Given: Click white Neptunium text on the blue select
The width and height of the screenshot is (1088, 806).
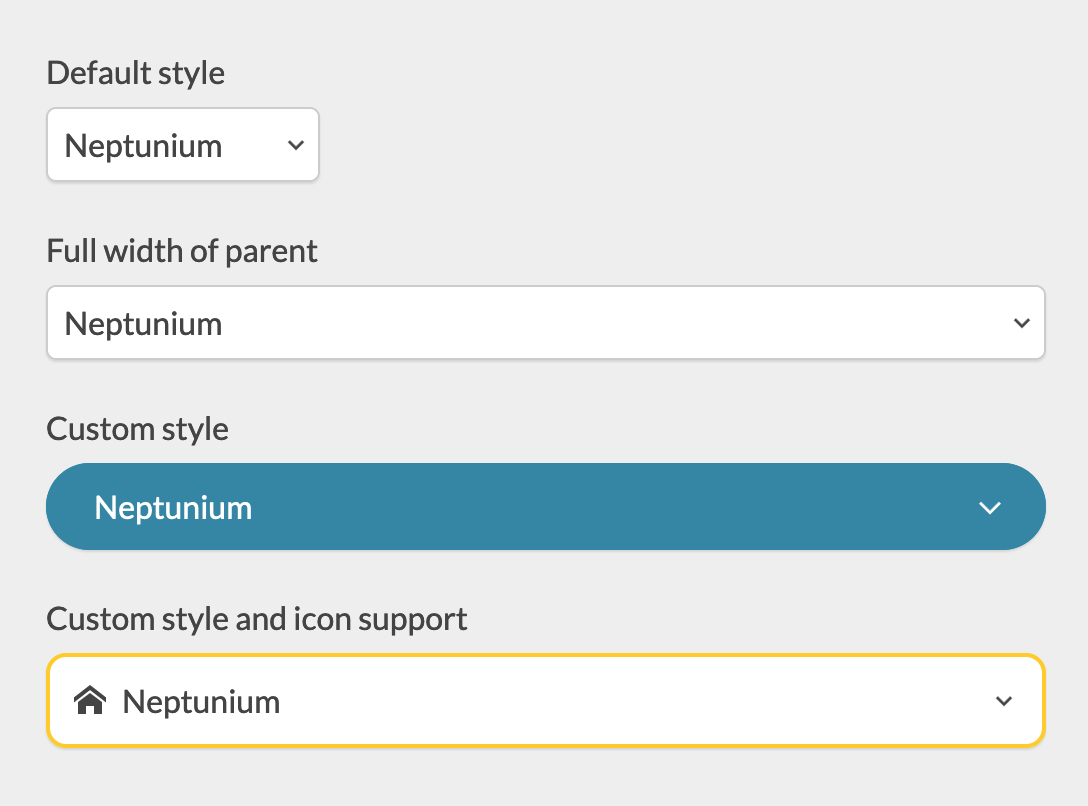Looking at the screenshot, I should (x=173, y=508).
